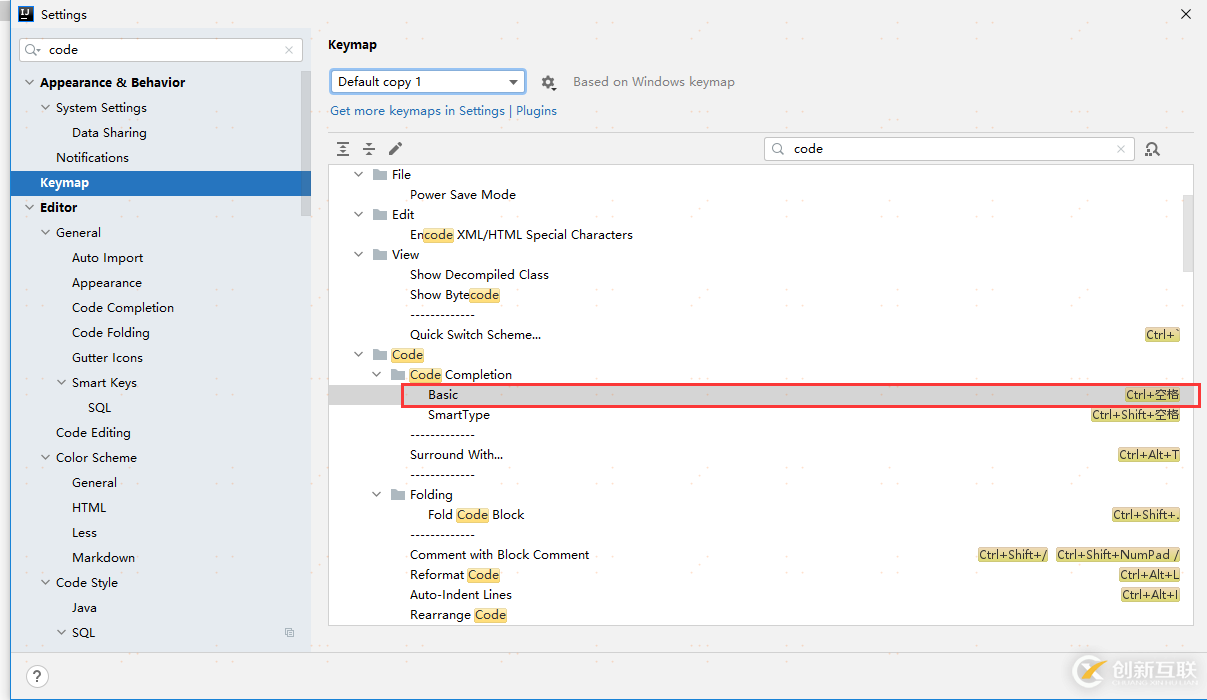The height and width of the screenshot is (700, 1207).
Task: Click the copy icon beside SQL code style
Action: (289, 633)
